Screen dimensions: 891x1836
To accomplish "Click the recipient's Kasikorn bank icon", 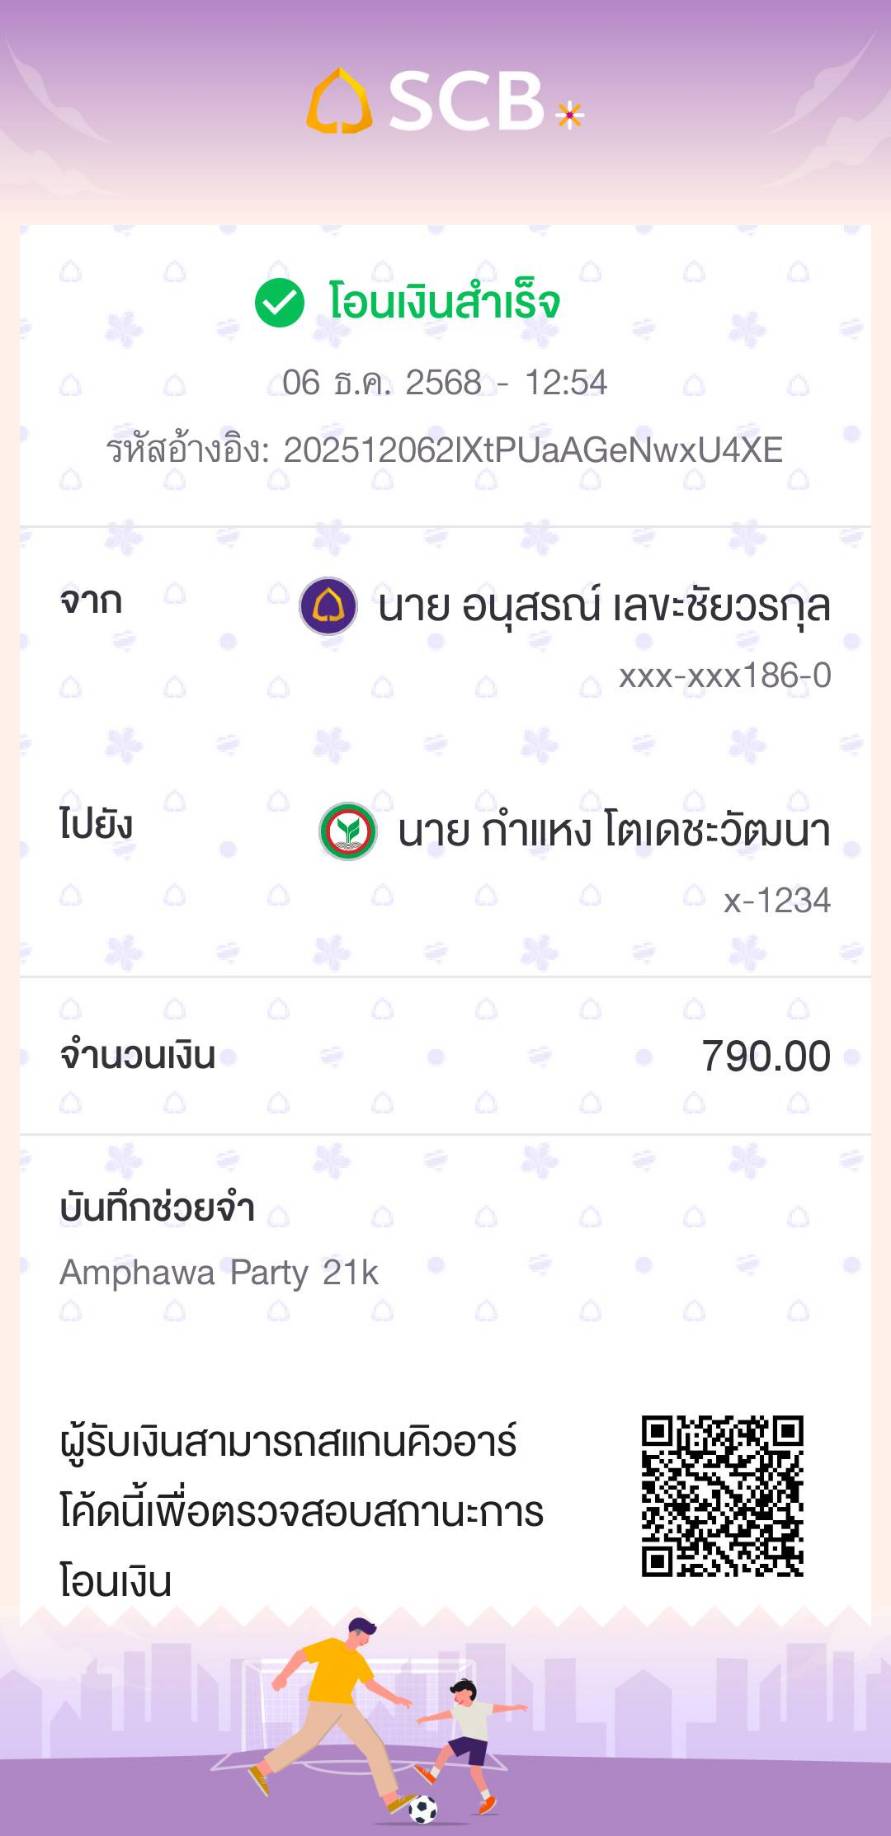I will point(347,831).
